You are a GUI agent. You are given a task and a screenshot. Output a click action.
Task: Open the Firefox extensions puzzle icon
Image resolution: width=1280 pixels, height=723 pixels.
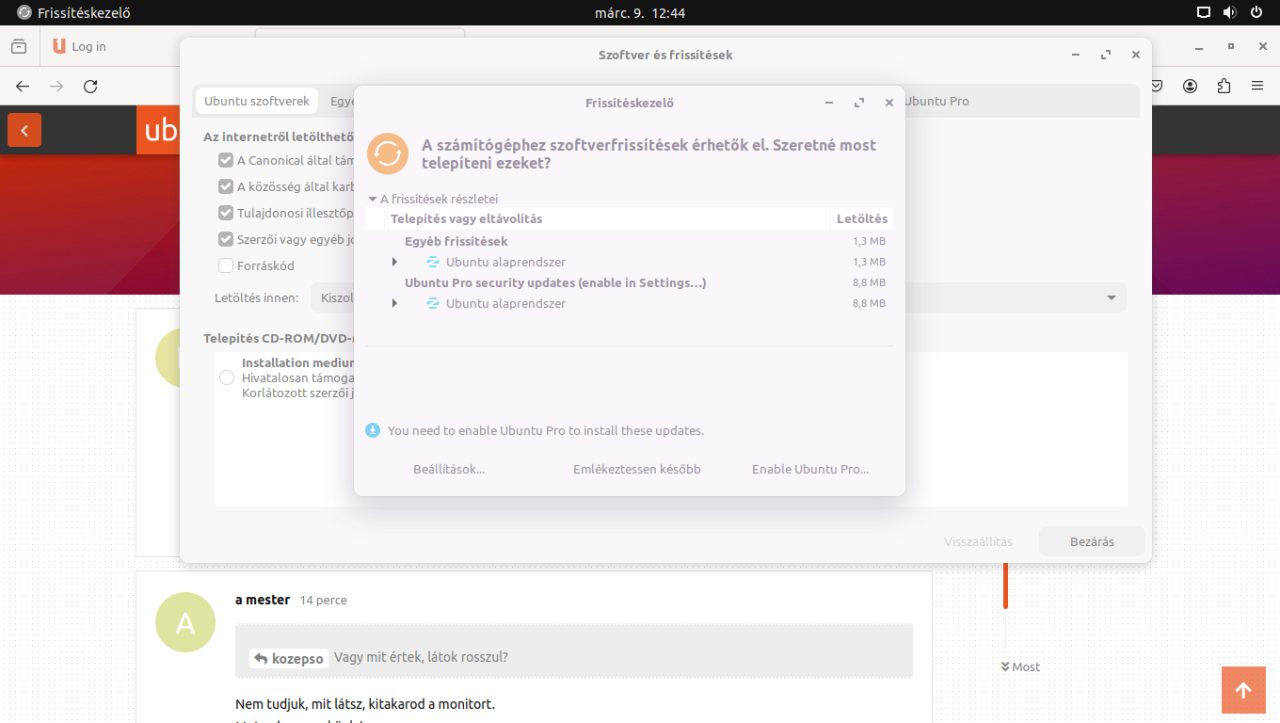1224,86
